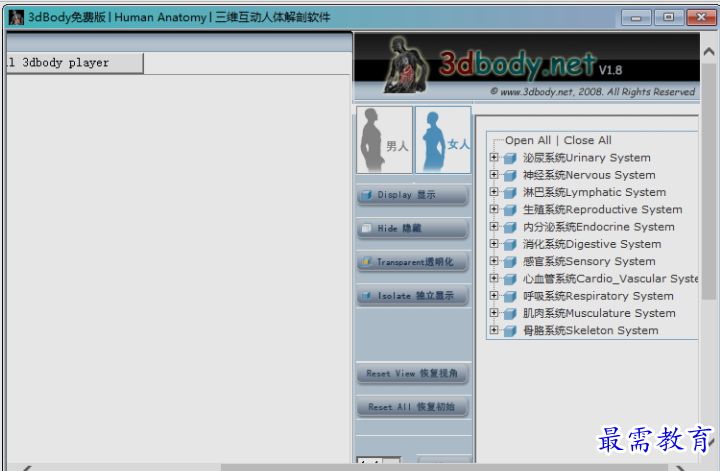Minimize the 3dBody window

636,17
